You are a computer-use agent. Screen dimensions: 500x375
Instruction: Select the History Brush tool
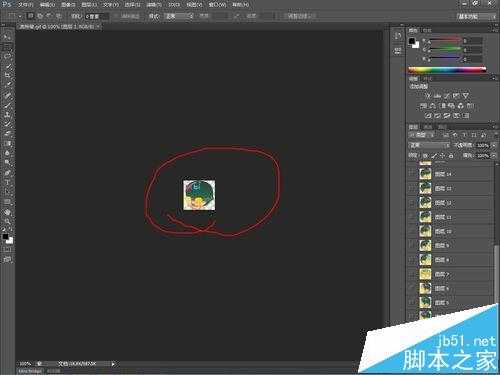pyautogui.click(x=7, y=125)
